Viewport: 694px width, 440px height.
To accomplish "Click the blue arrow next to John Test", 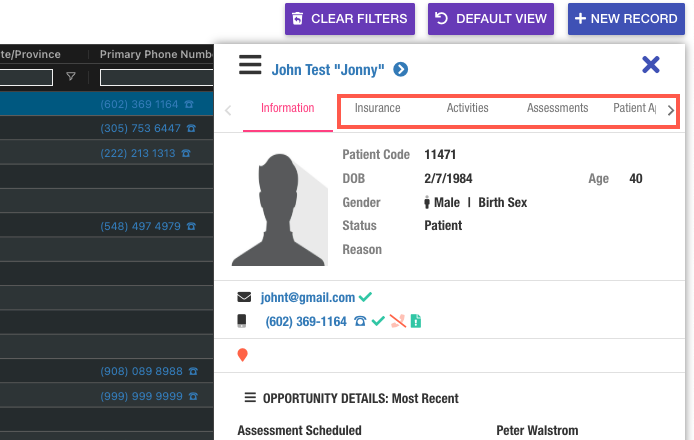I will coord(400,69).
